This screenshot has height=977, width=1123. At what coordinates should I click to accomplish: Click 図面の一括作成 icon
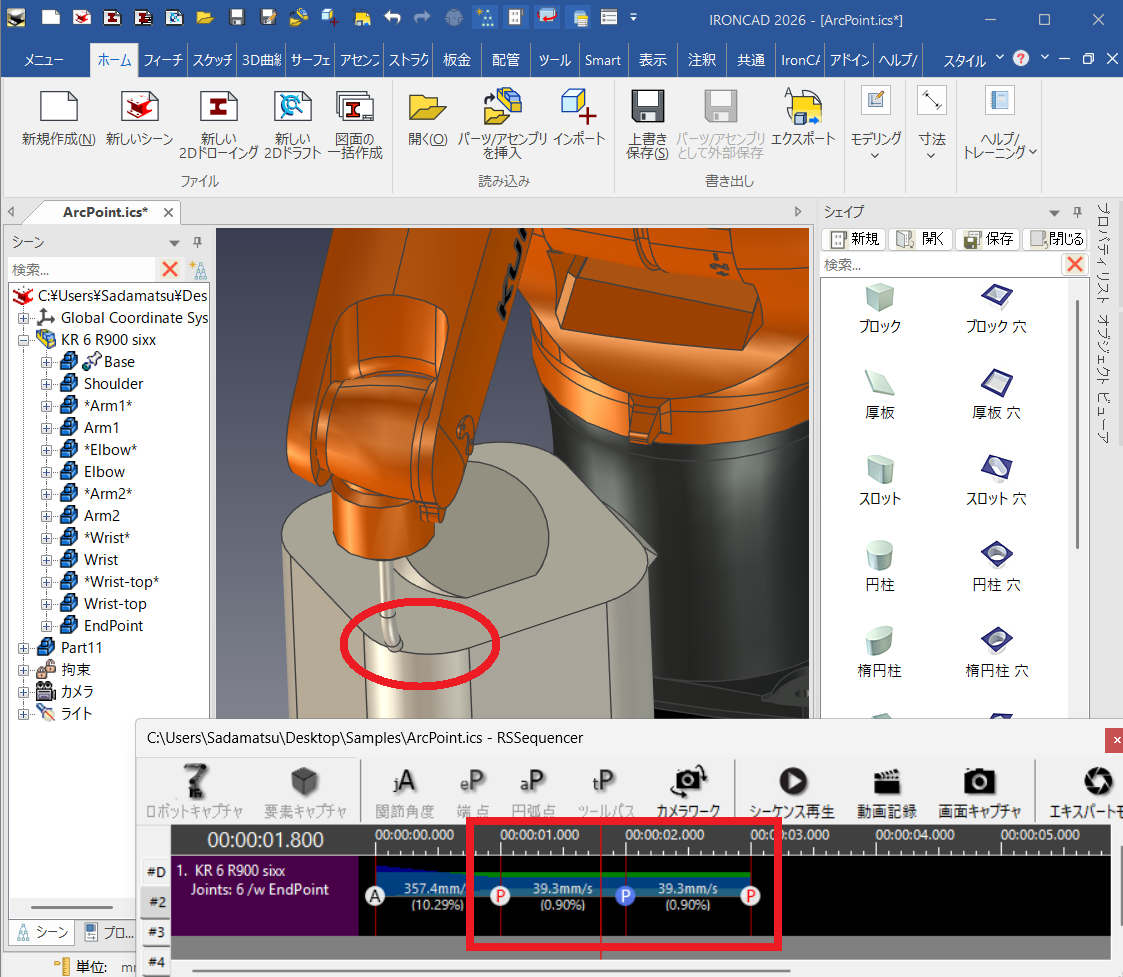(x=355, y=107)
